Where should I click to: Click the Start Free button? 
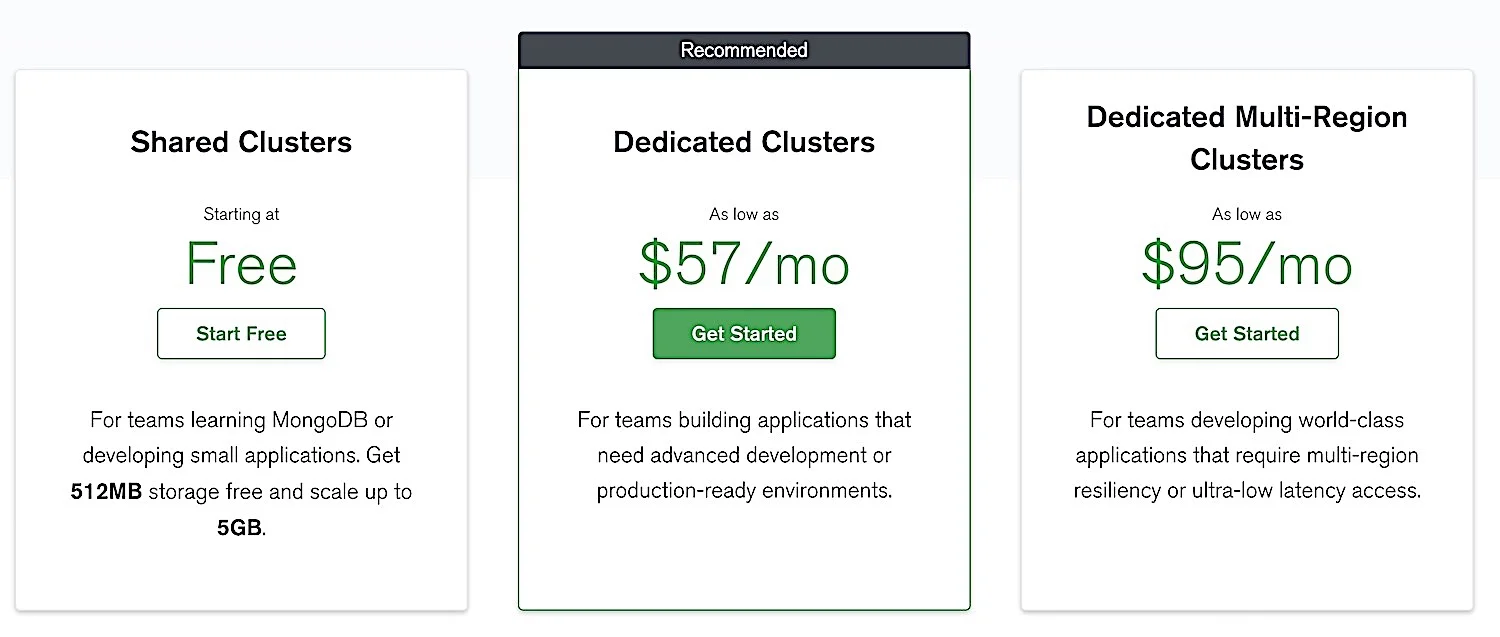click(241, 334)
